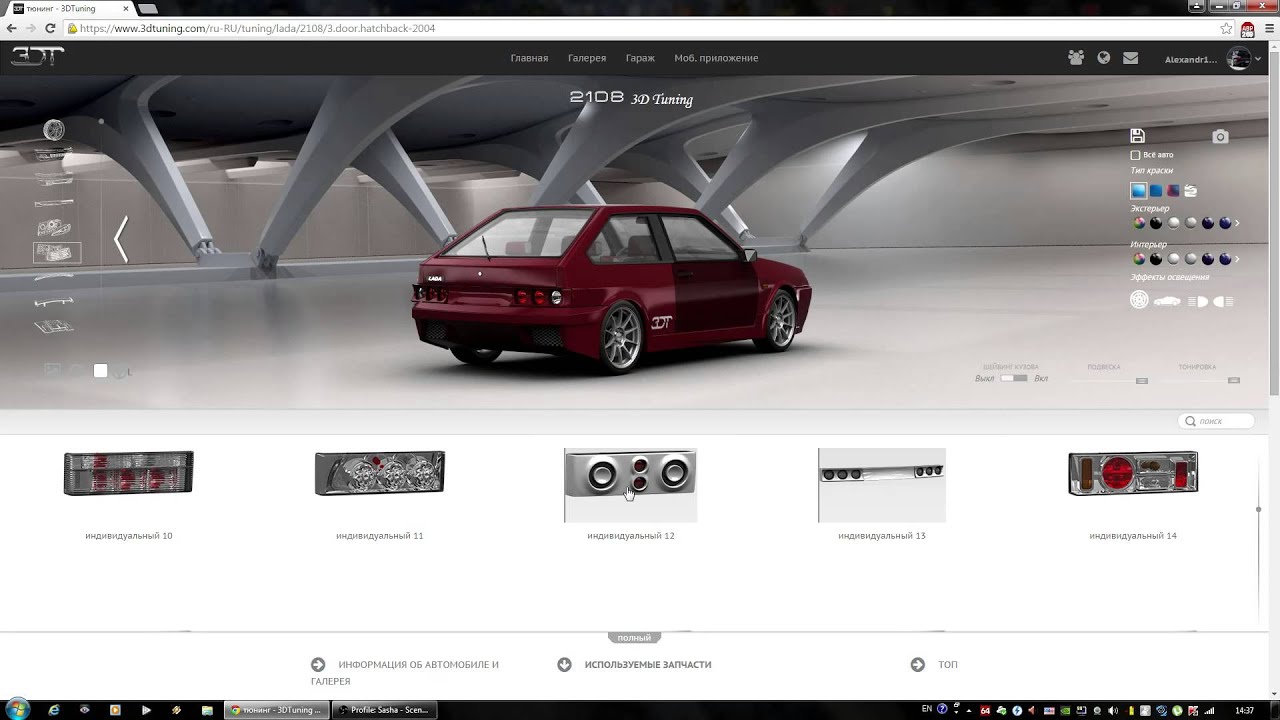Click the wheel lighting effect icon
The width and height of the screenshot is (1280, 720).
pyautogui.click(x=1139, y=300)
